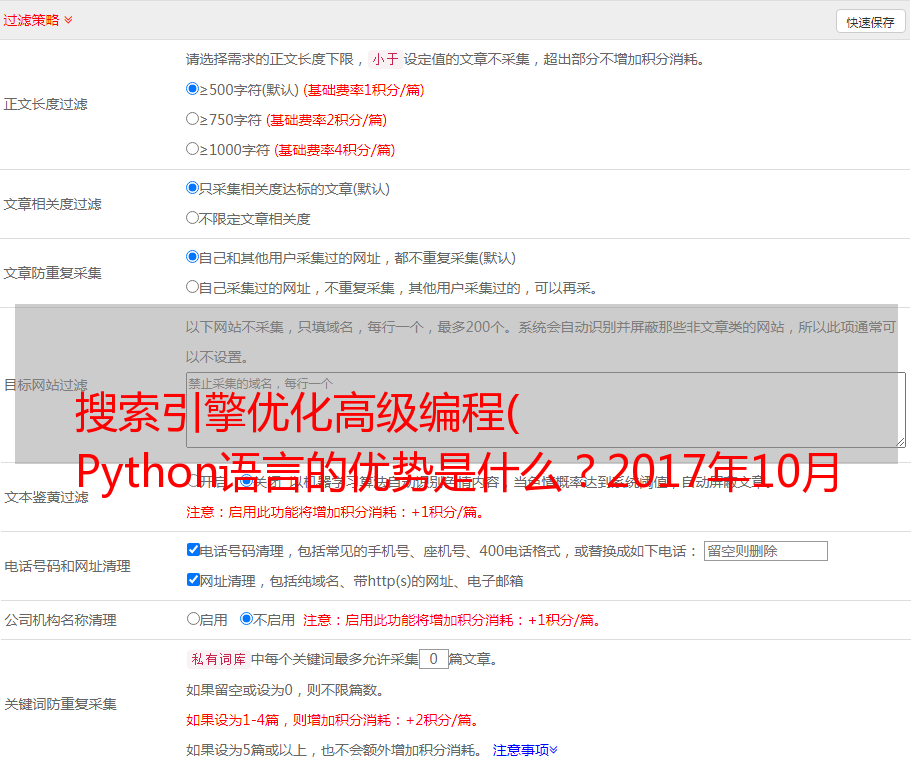This screenshot has width=912, height=768.
Task: Select 自己采集过的网址，不重复采集 option
Action: (x=193, y=287)
